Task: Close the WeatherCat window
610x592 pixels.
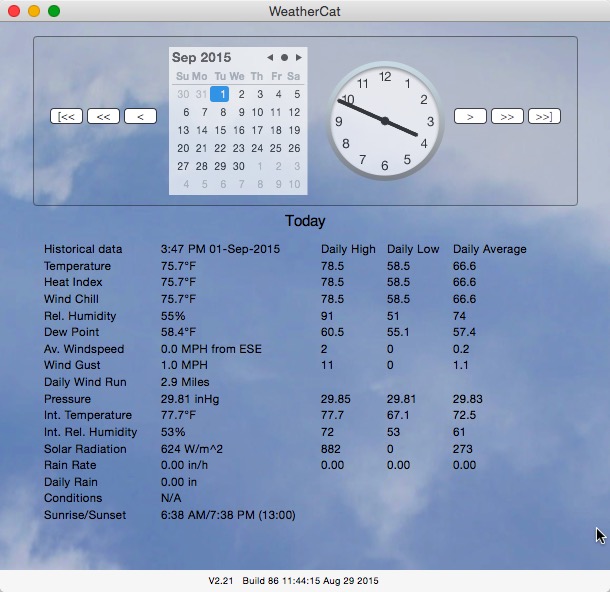Action: coord(14,11)
